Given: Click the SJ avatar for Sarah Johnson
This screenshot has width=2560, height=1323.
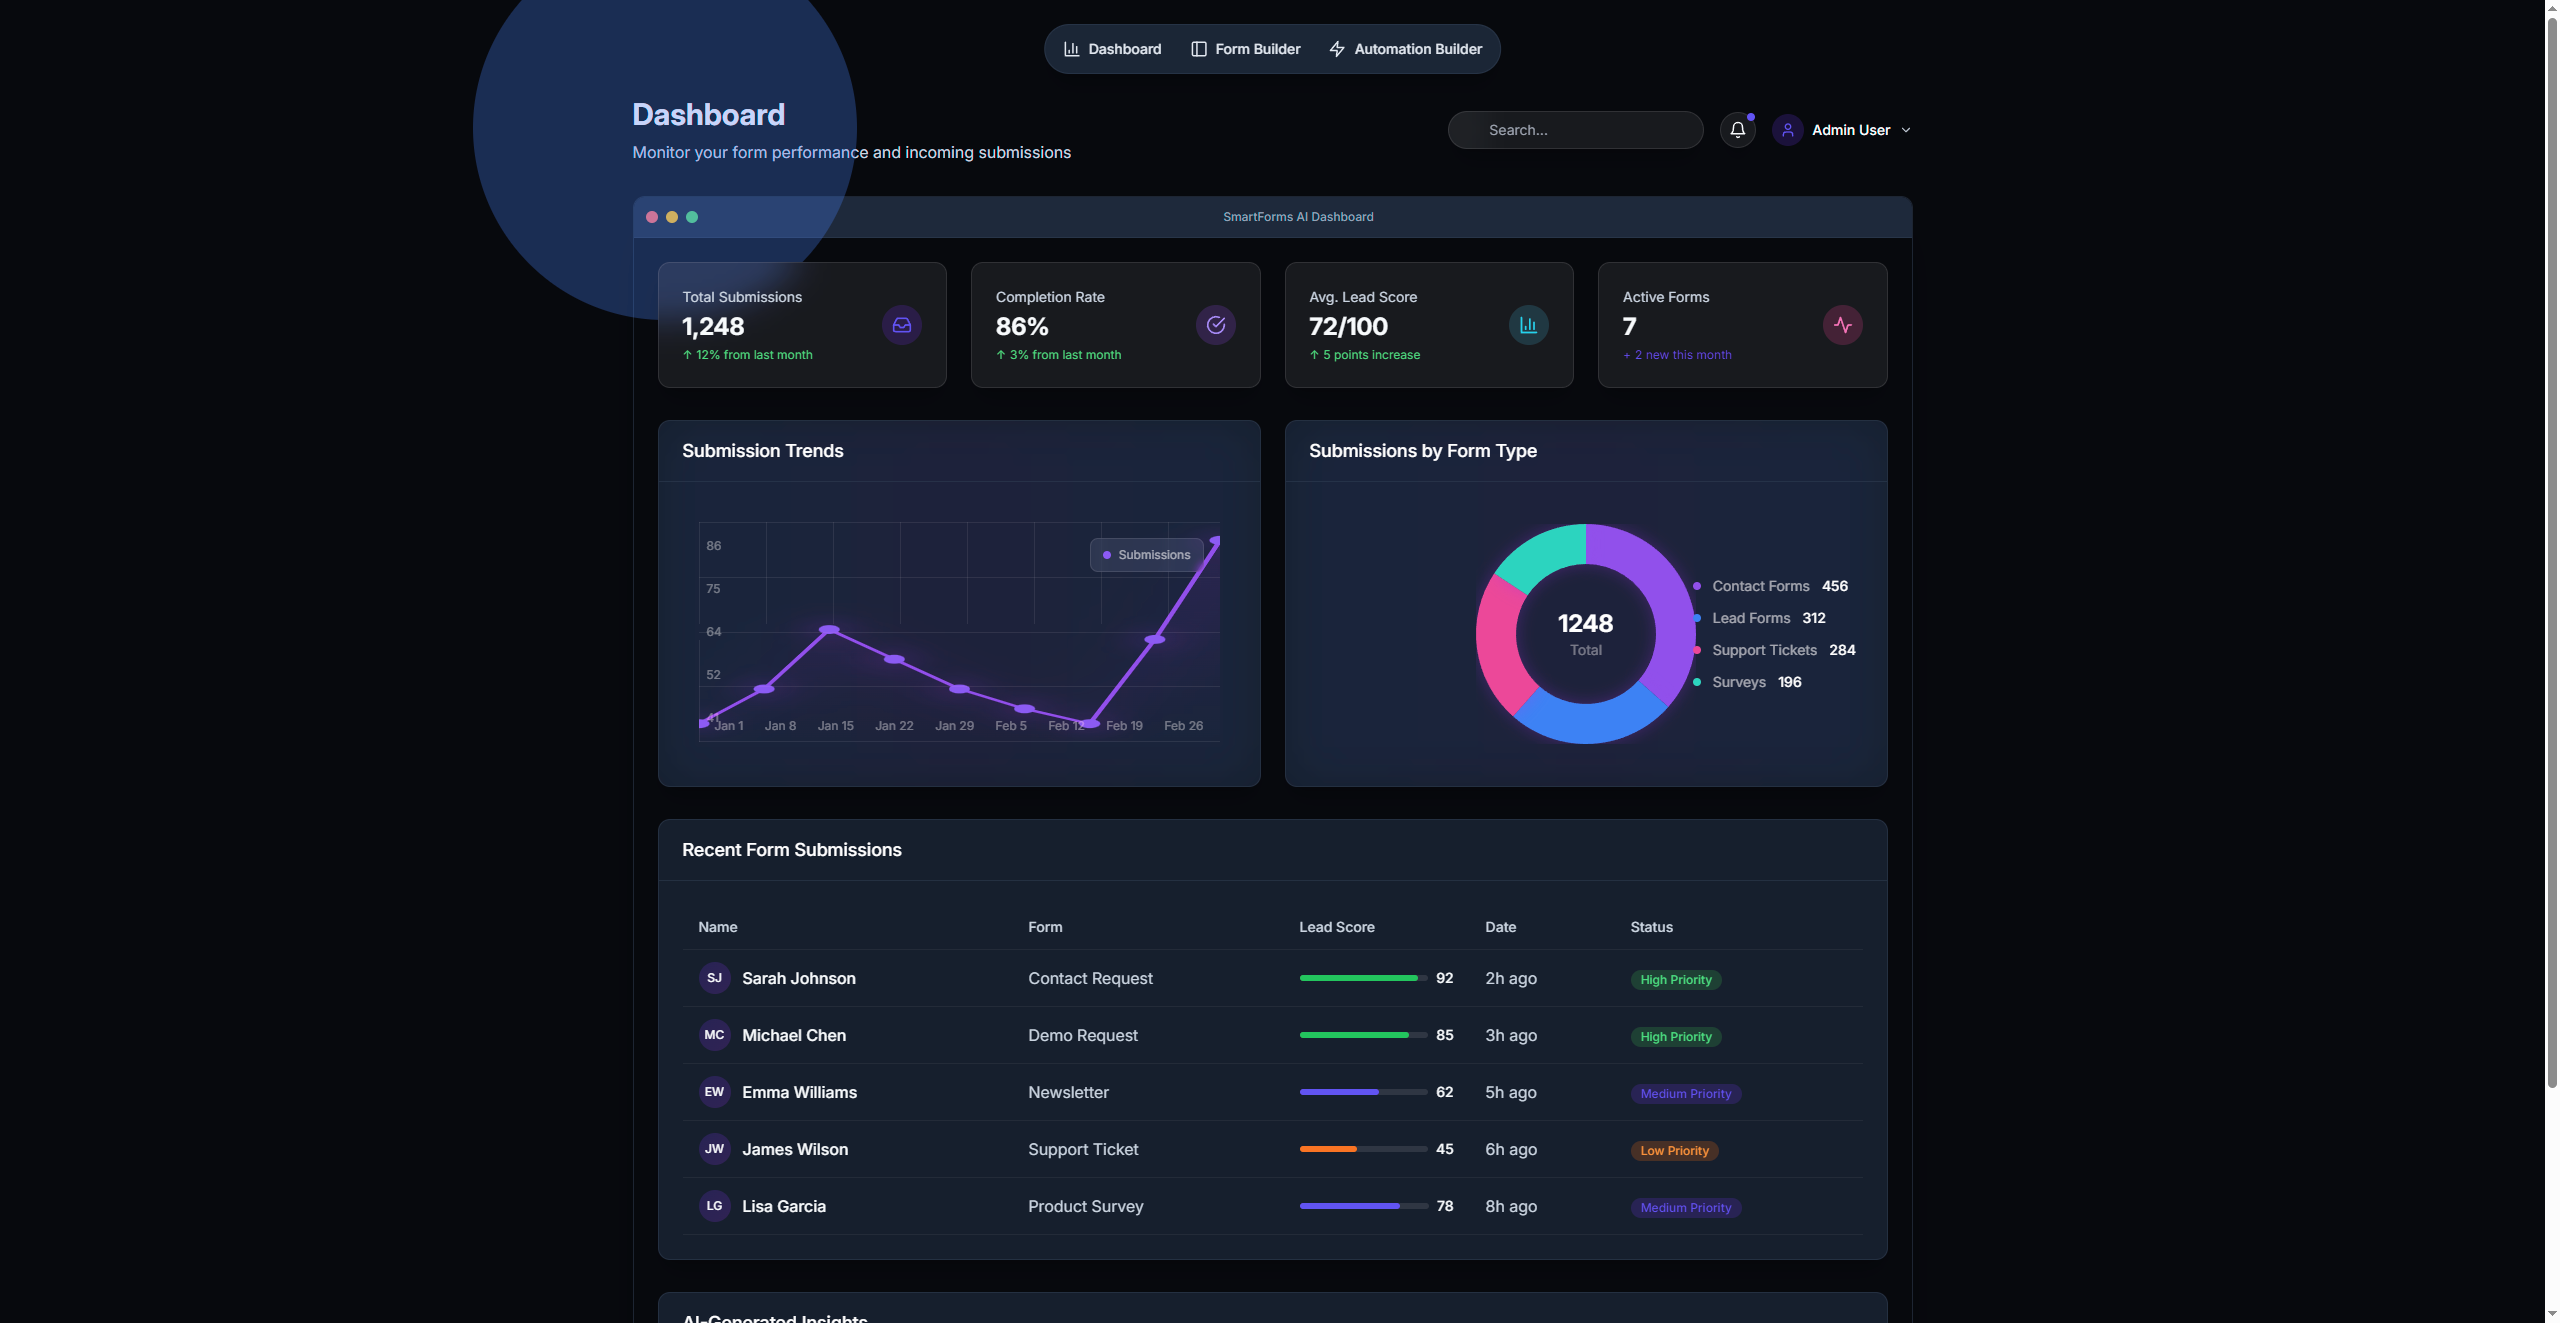Looking at the screenshot, I should click(714, 978).
